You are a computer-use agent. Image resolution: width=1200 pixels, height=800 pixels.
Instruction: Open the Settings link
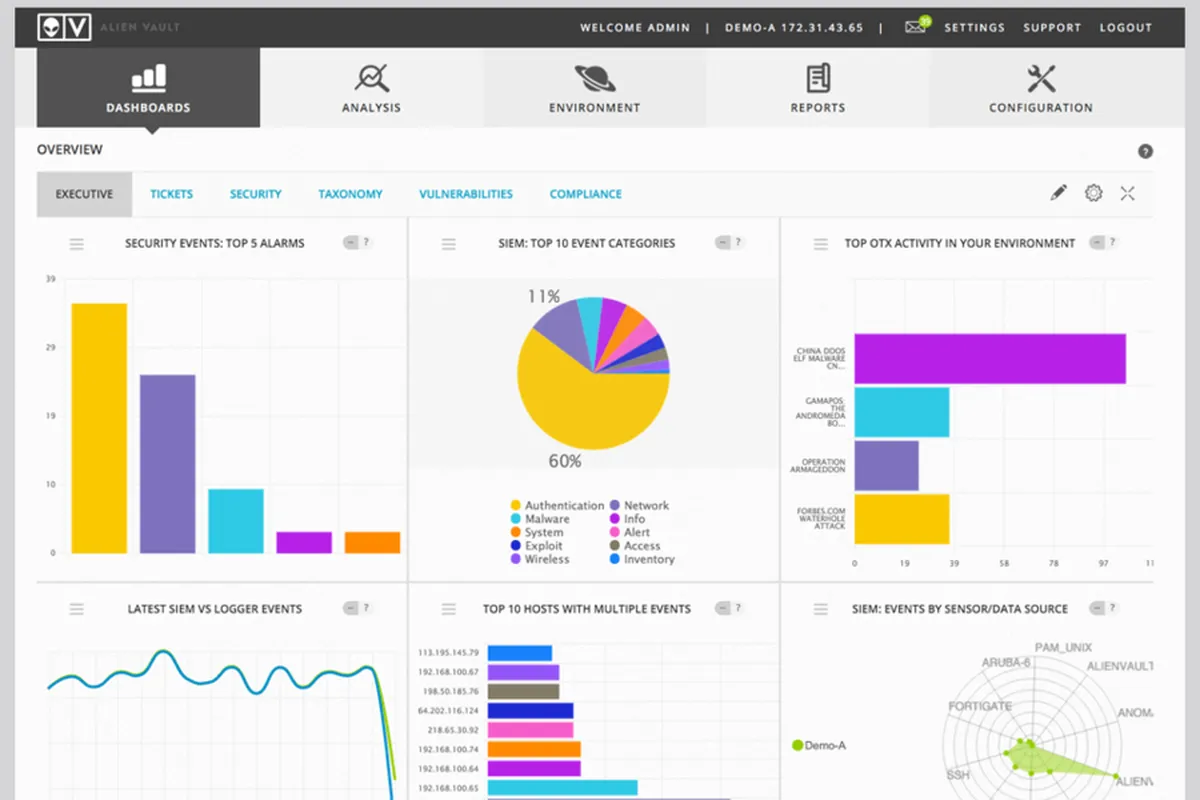pos(974,27)
